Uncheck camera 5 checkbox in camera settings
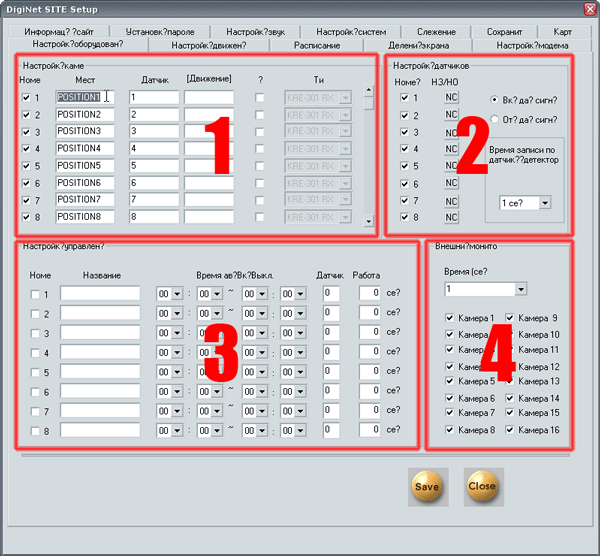This screenshot has width=600, height=556. point(26,166)
